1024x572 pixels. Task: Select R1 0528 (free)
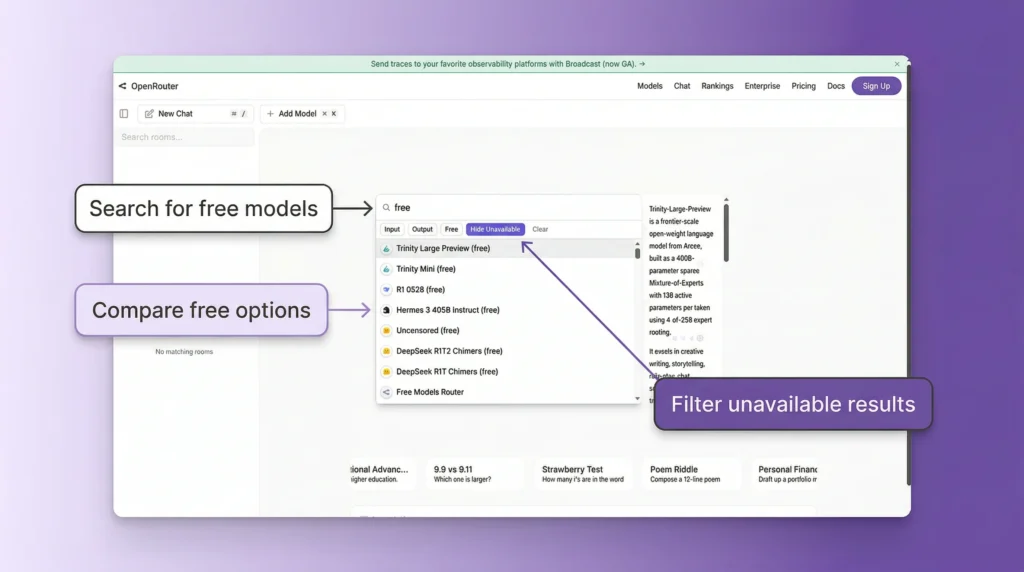[x=505, y=289]
